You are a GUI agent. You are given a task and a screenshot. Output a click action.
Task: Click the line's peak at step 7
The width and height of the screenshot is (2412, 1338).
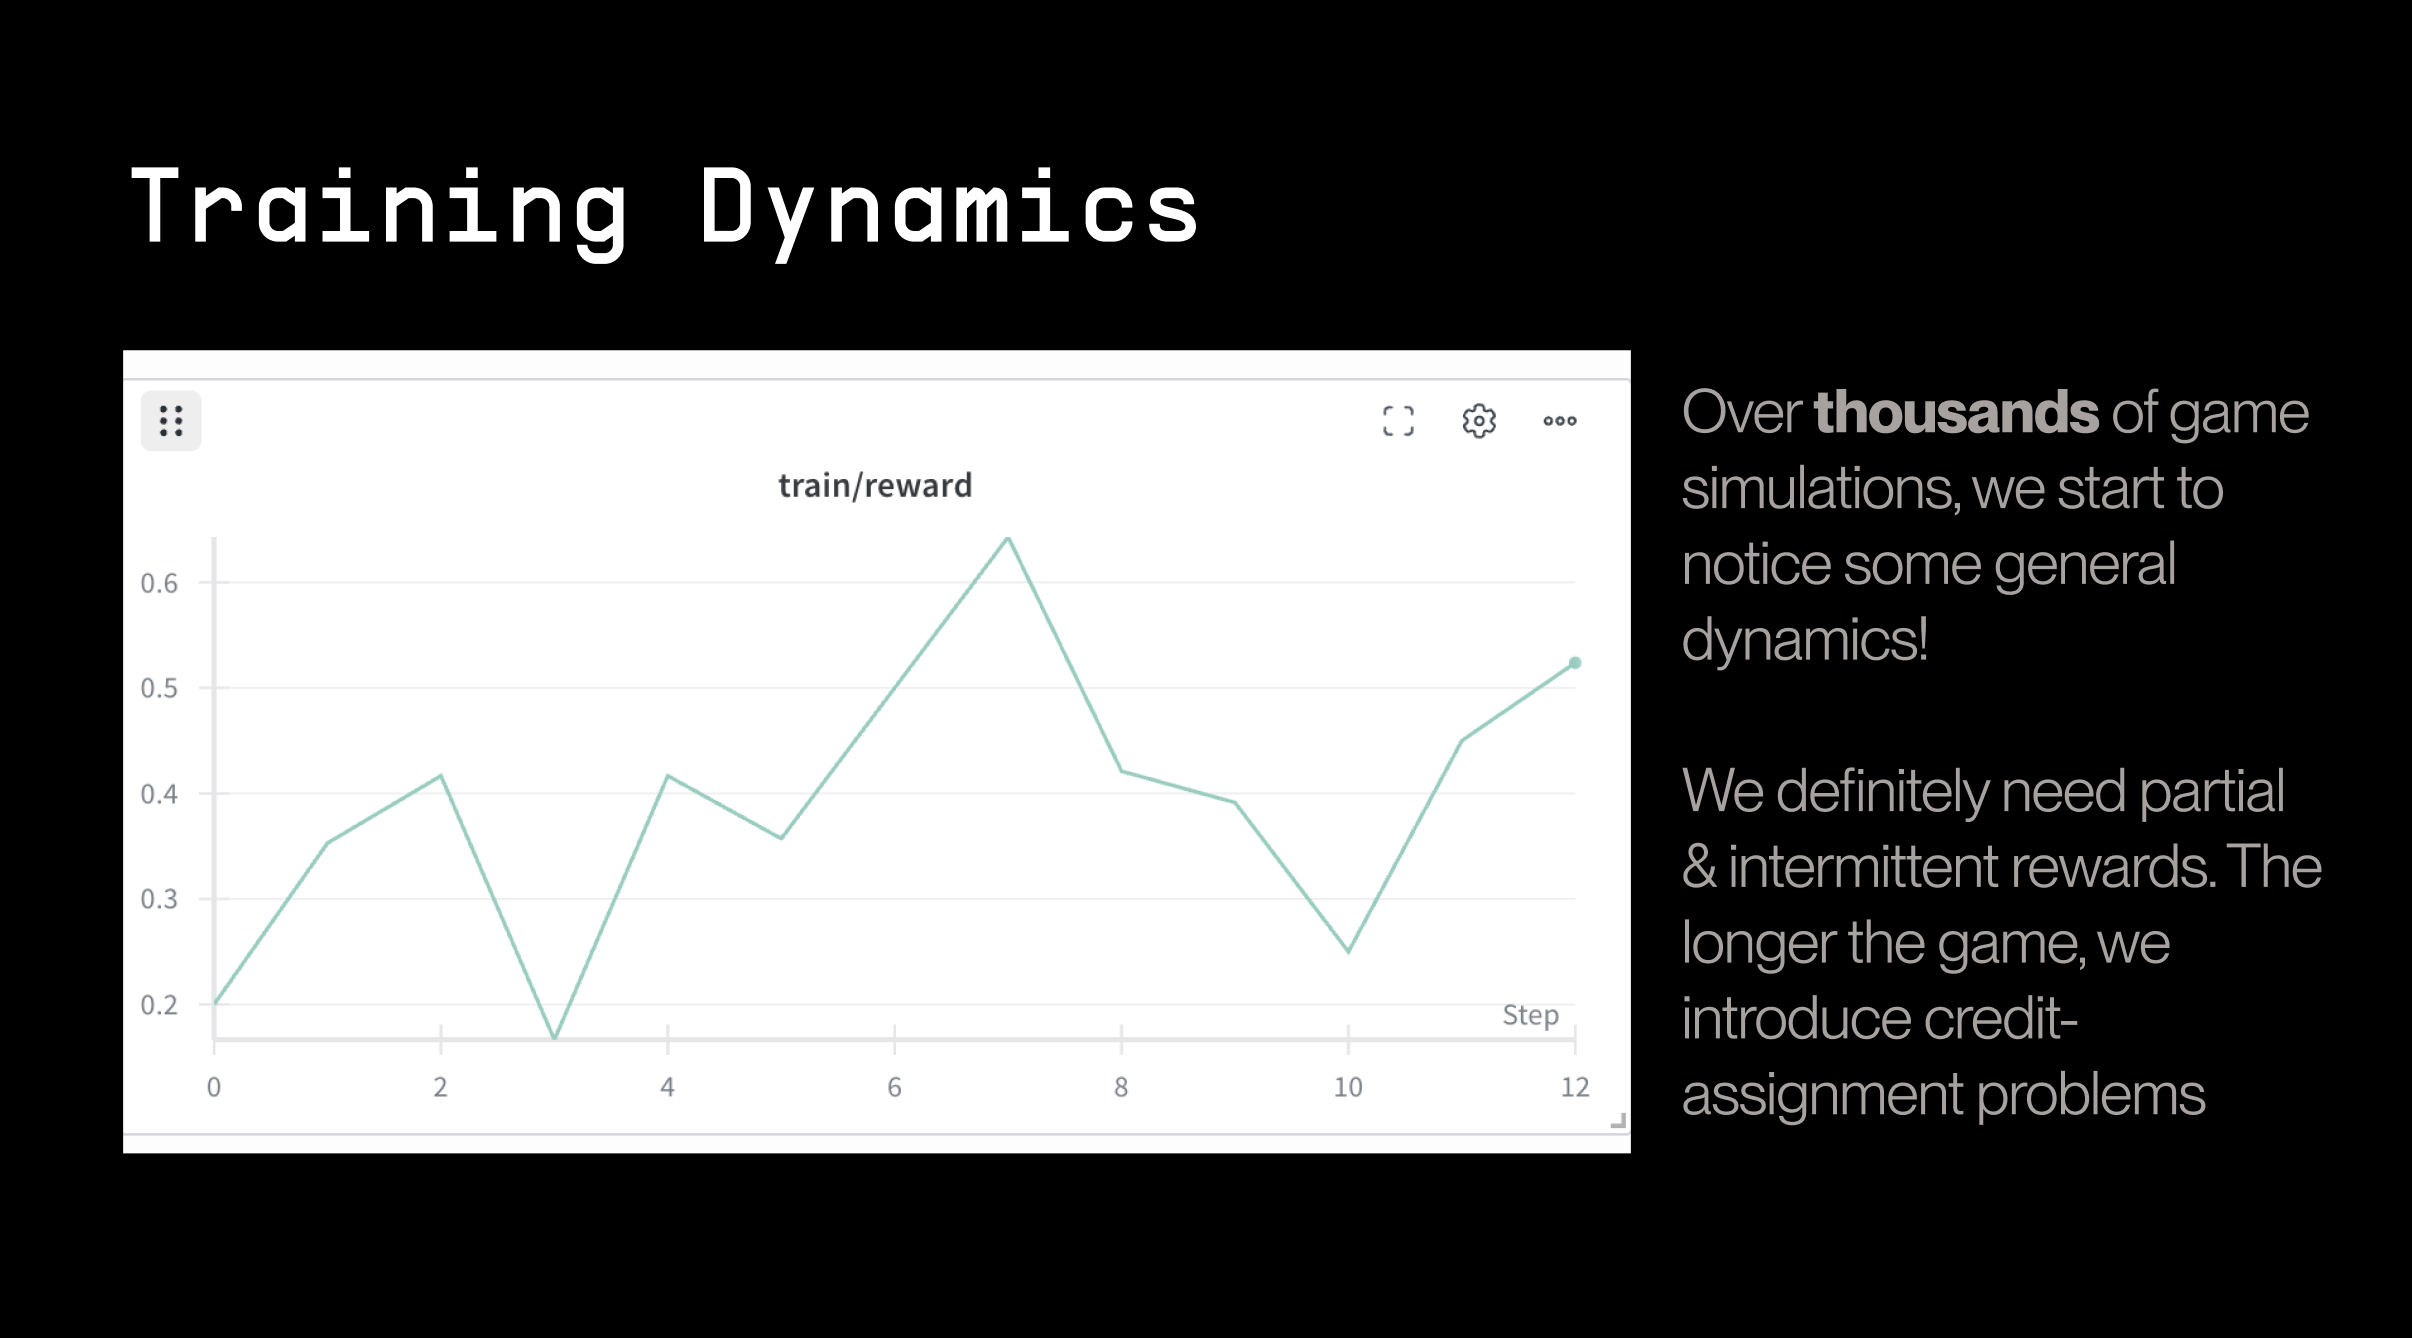click(1008, 539)
